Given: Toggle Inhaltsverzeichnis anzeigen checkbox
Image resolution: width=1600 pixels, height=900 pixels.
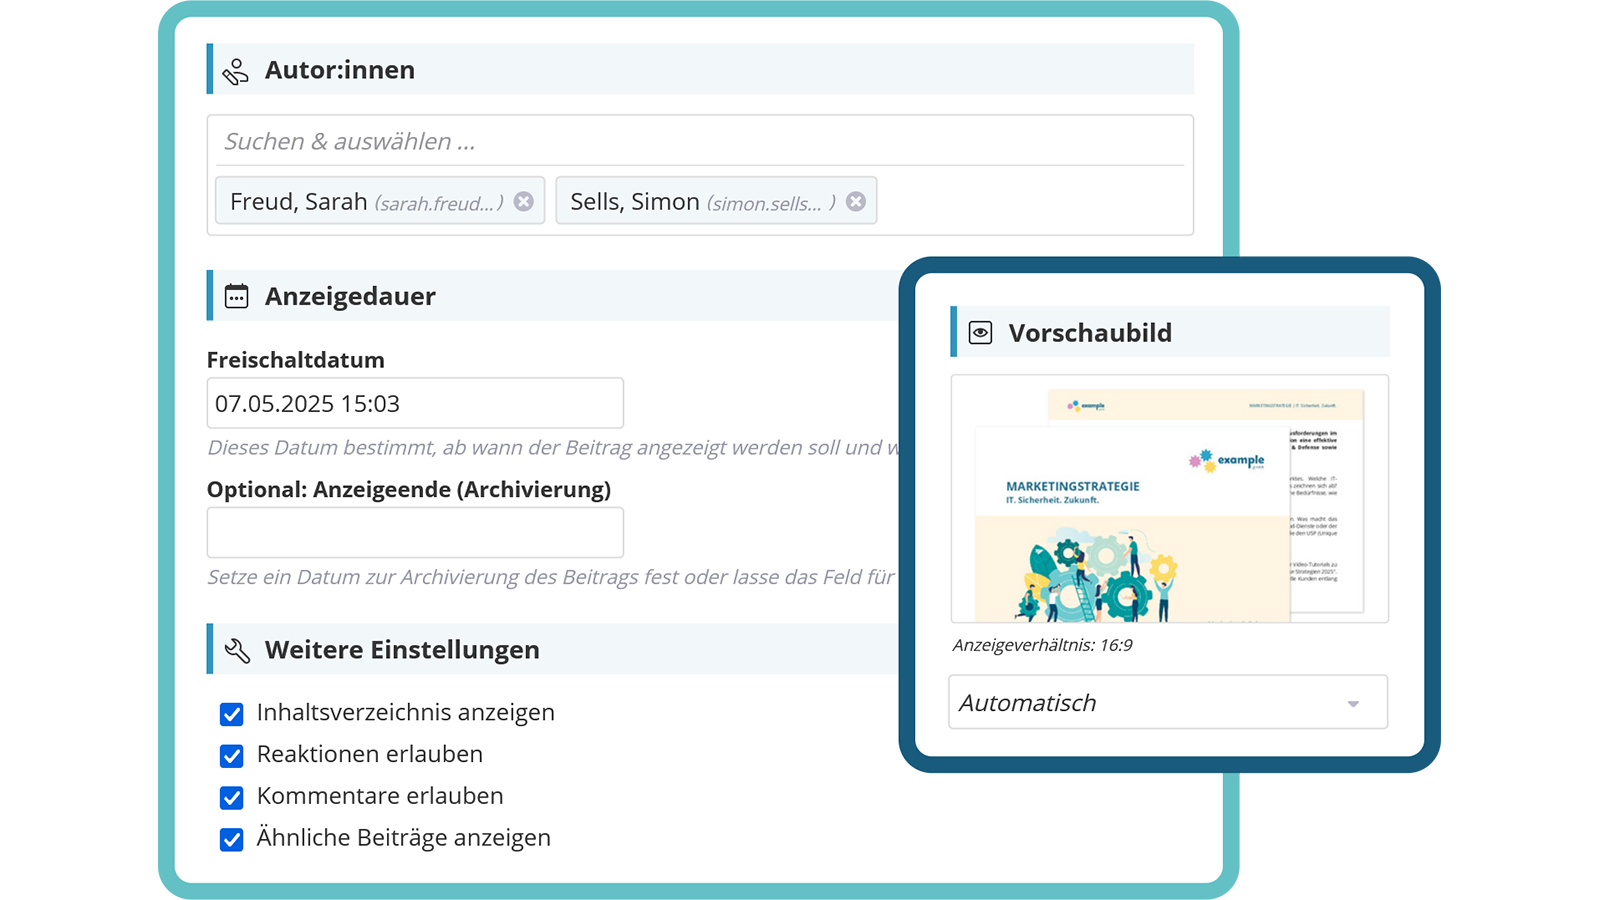Looking at the screenshot, I should 232,714.
